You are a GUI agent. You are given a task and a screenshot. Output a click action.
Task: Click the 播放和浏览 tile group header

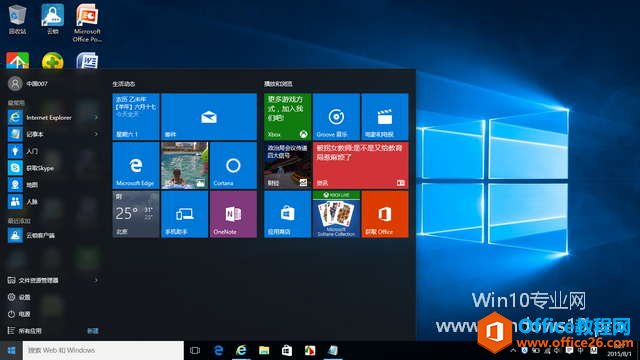click(278, 84)
